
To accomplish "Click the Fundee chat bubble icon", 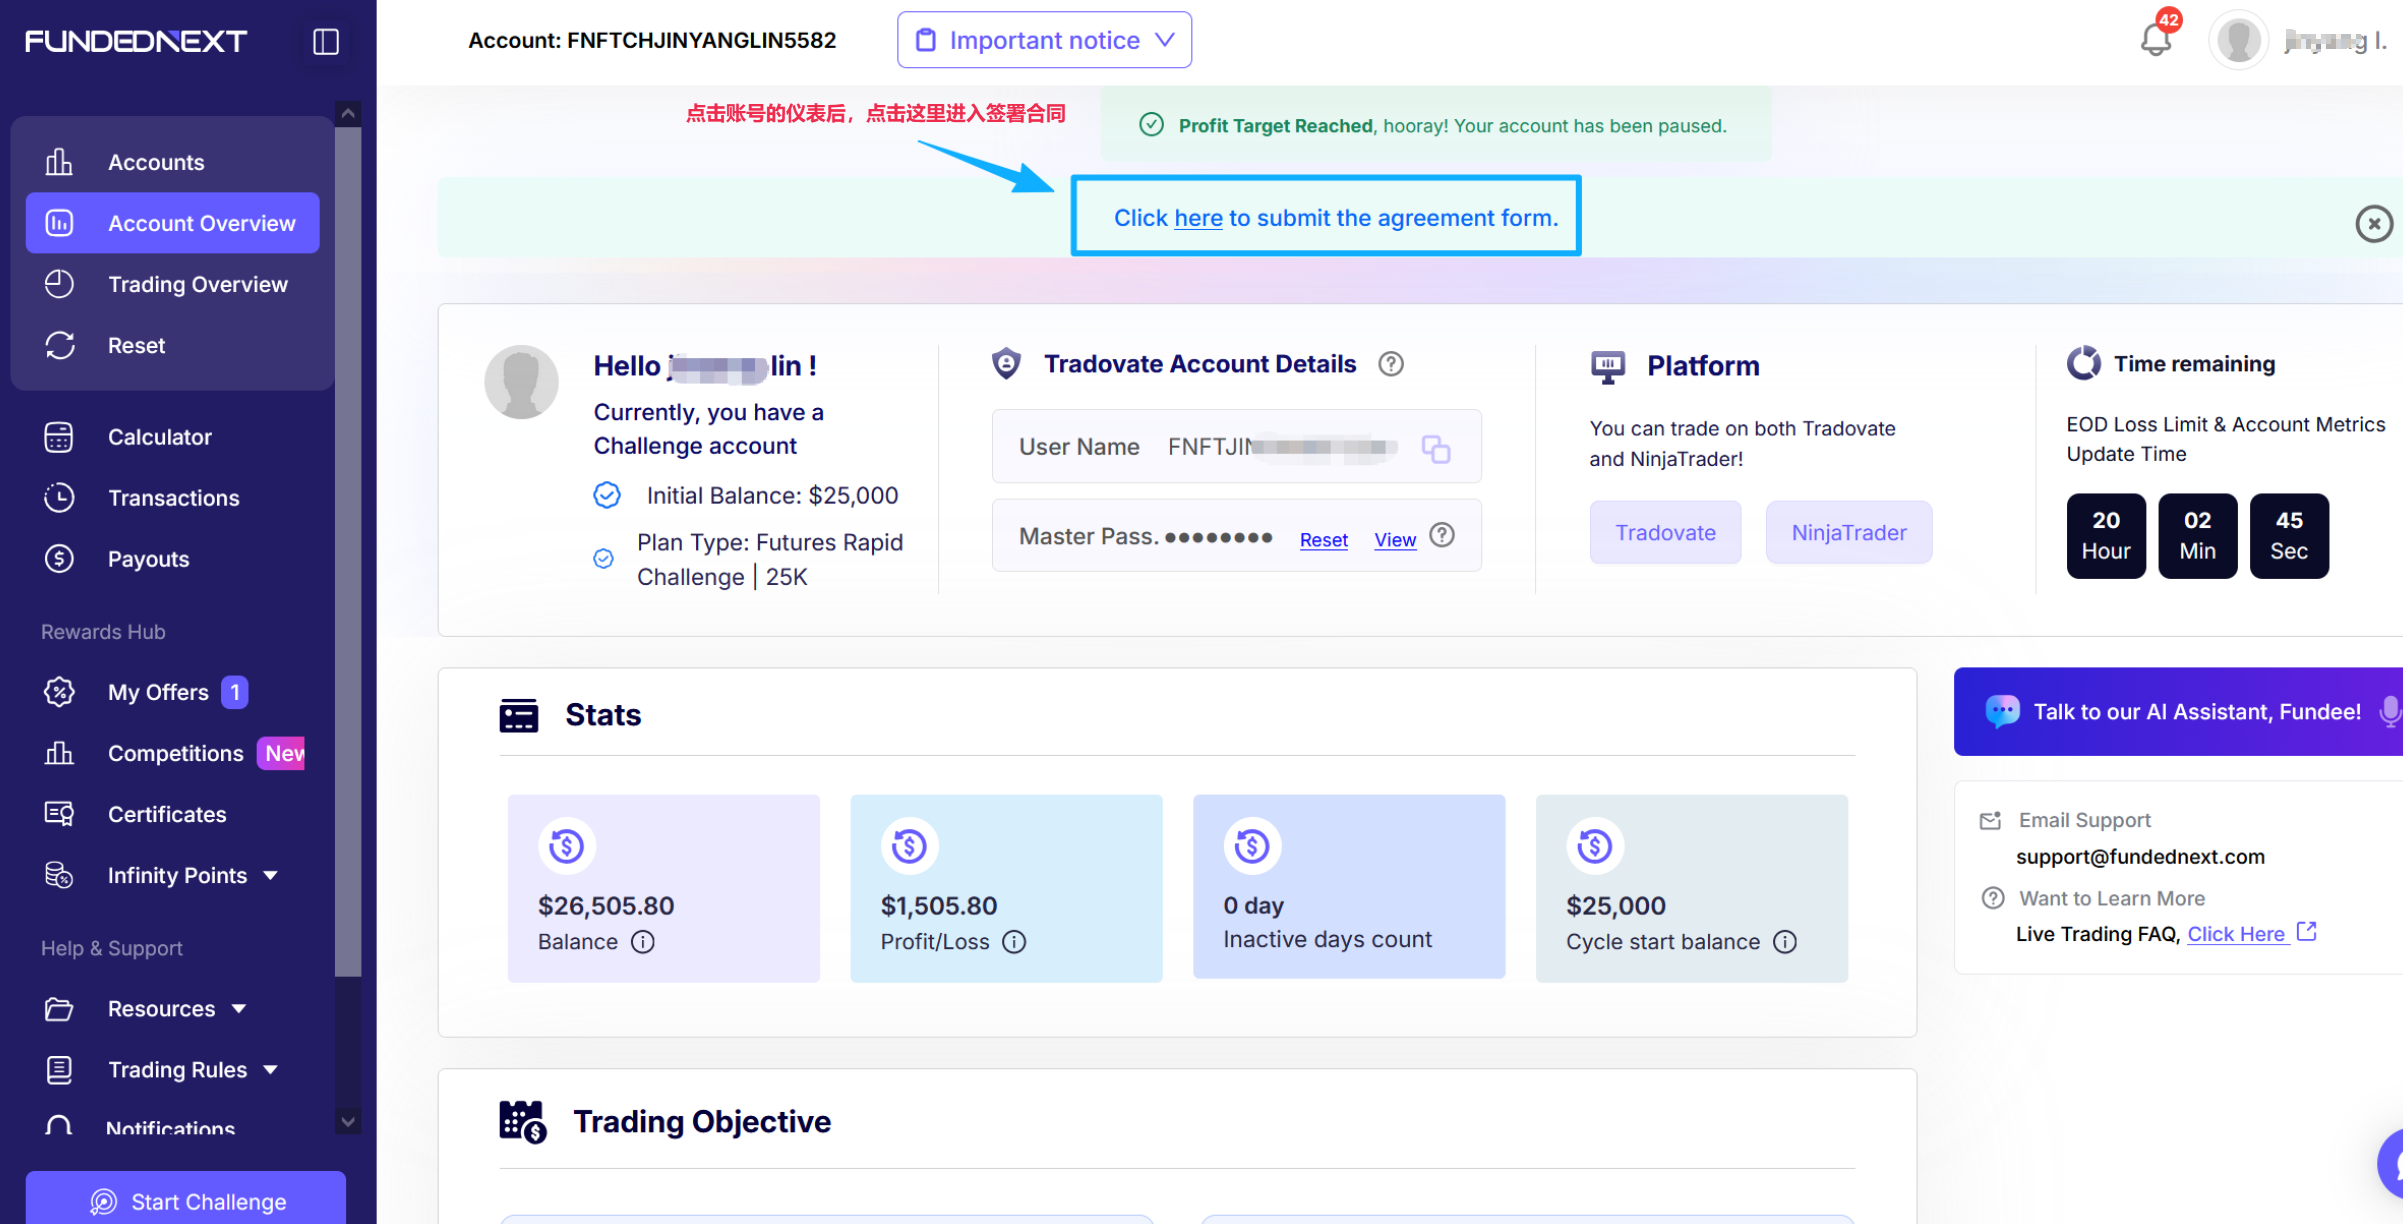I will [2002, 711].
